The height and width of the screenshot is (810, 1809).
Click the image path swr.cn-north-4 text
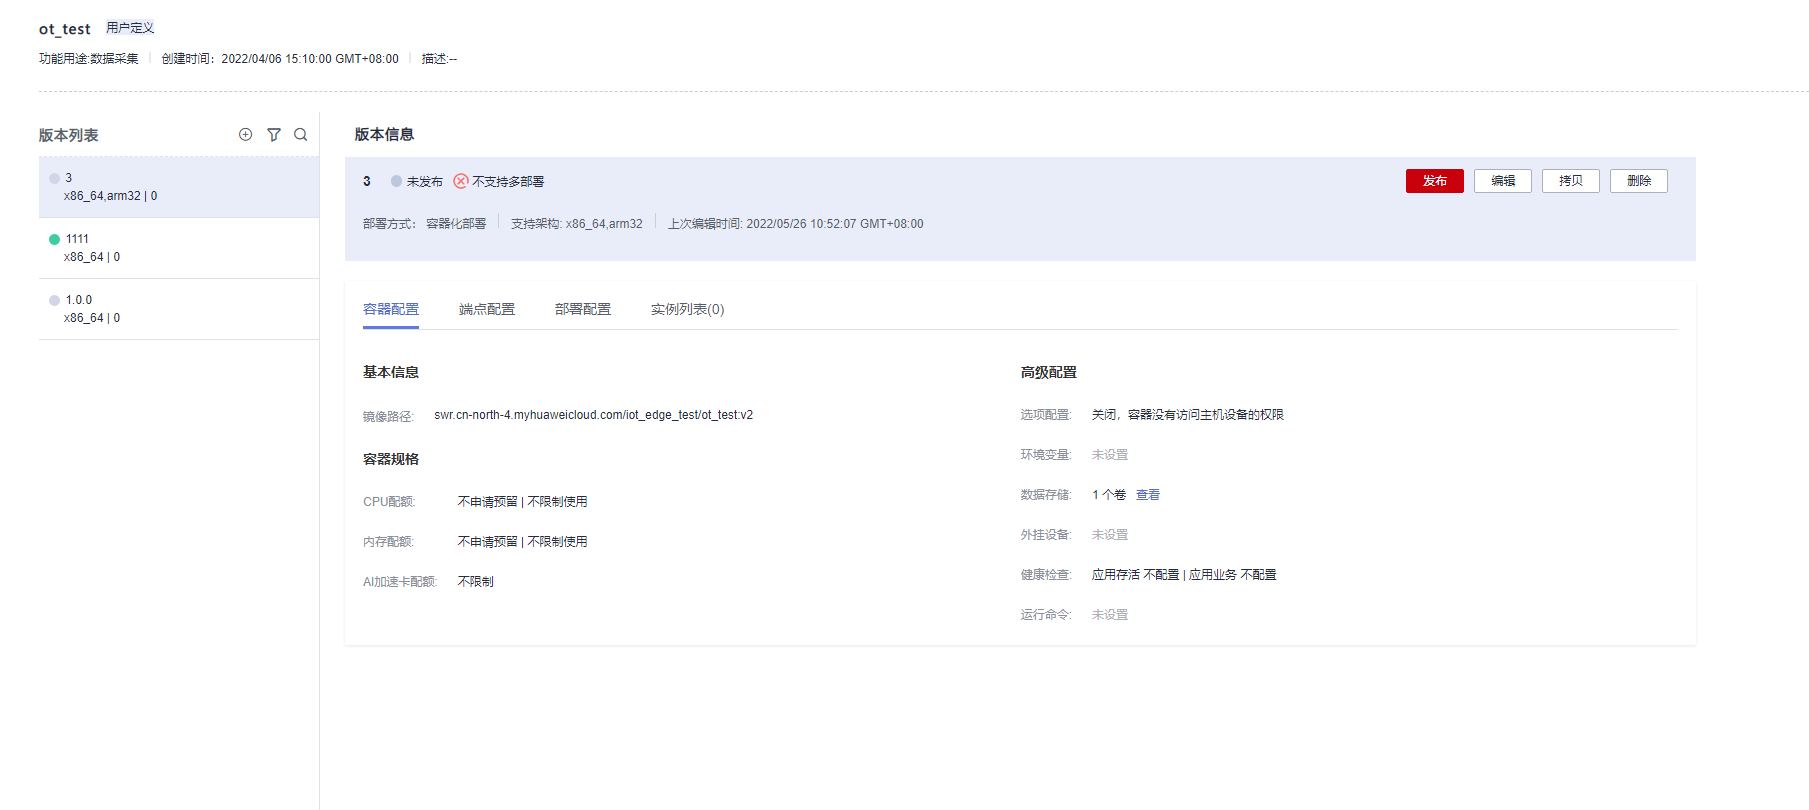(x=594, y=415)
